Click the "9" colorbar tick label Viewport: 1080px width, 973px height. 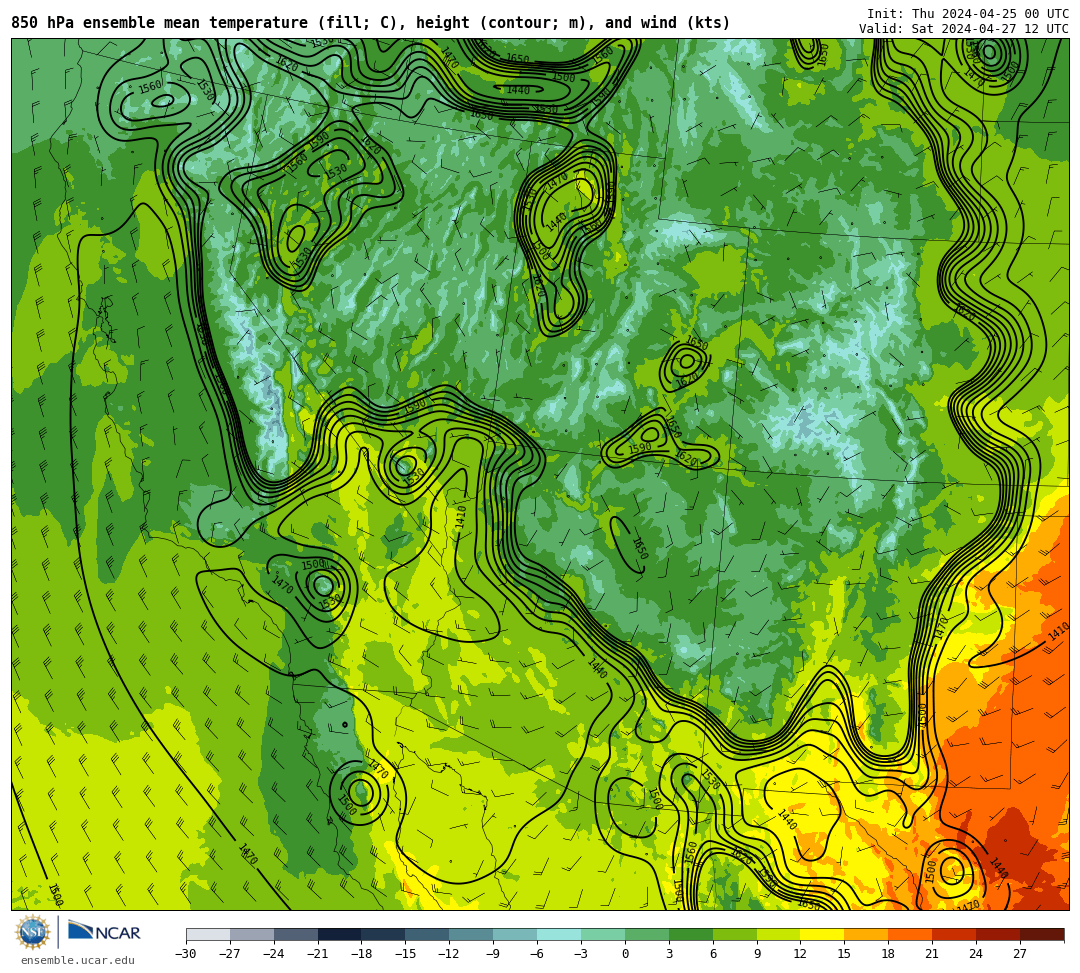tap(757, 954)
